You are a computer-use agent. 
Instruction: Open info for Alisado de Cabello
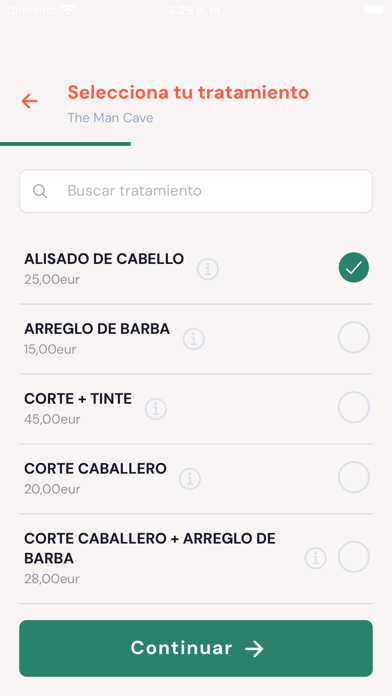(x=208, y=269)
